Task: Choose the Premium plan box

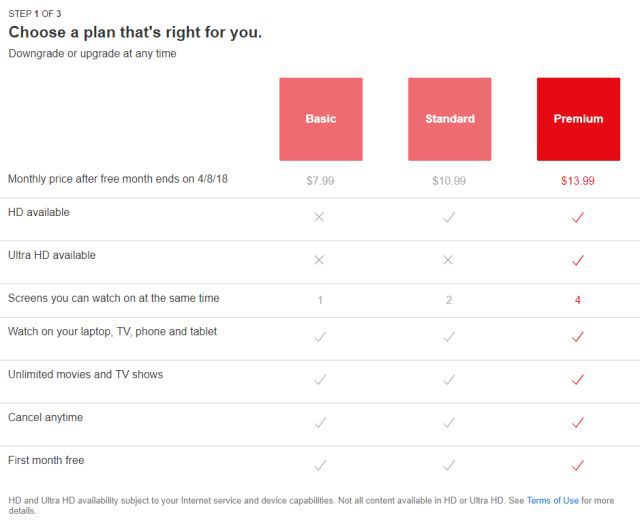Action: pos(578,119)
